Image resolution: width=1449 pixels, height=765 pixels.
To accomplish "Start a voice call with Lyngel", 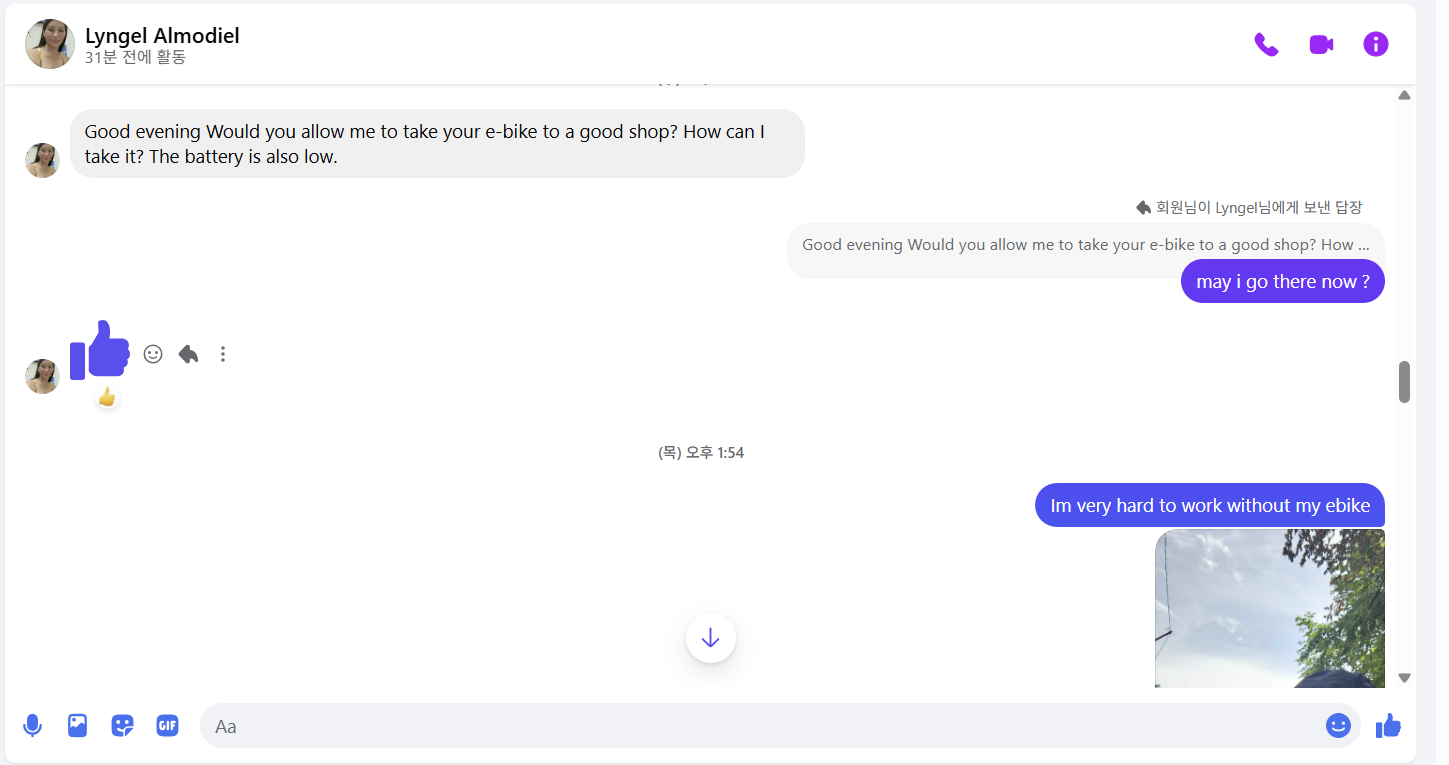I will (x=1266, y=45).
